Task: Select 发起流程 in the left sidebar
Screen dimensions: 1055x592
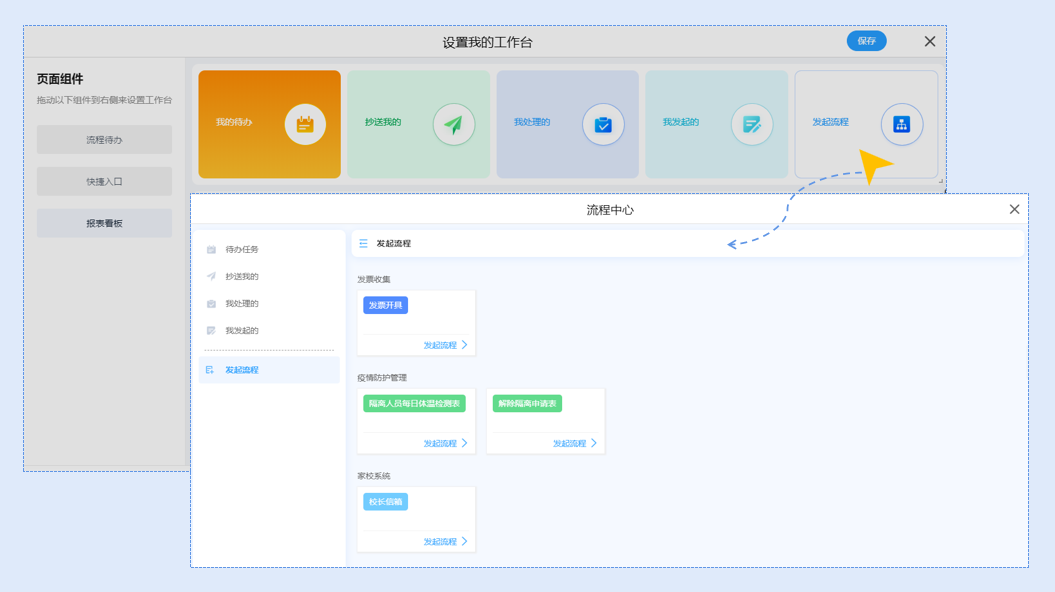Action: click(241, 370)
